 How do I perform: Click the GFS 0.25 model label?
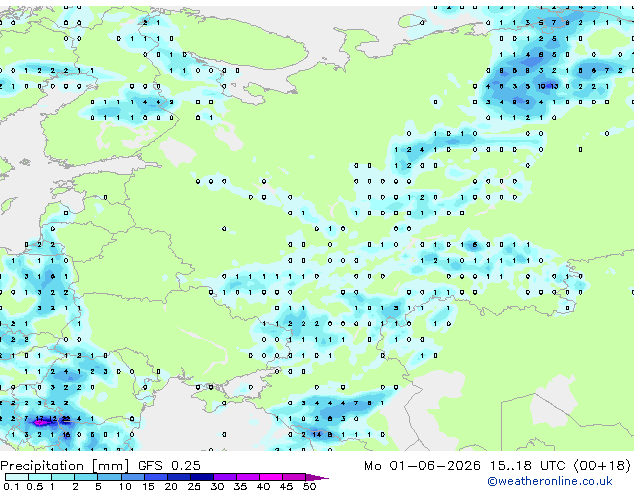point(169,466)
